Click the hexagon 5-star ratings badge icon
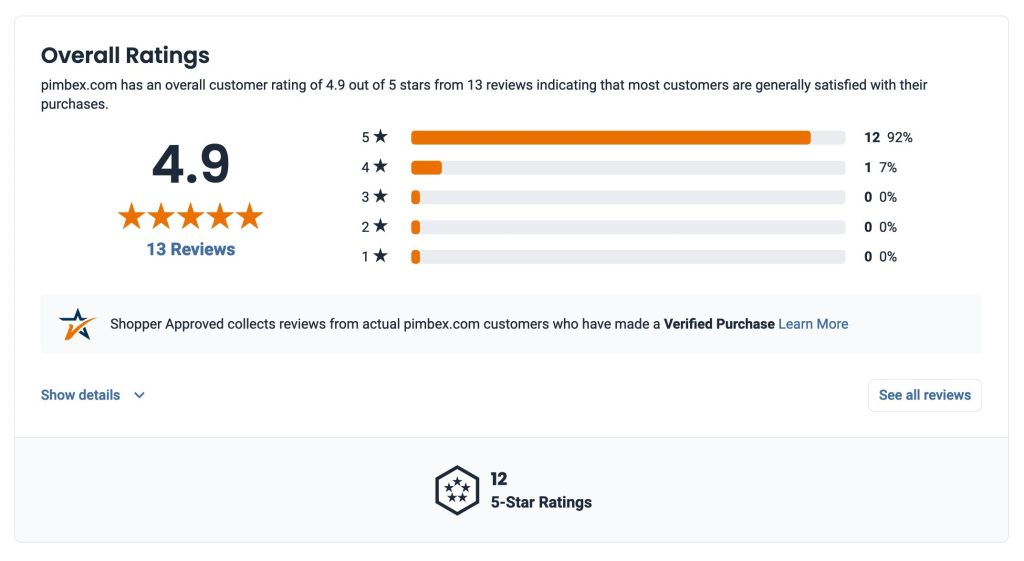The width and height of the screenshot is (1024, 561). 457,490
